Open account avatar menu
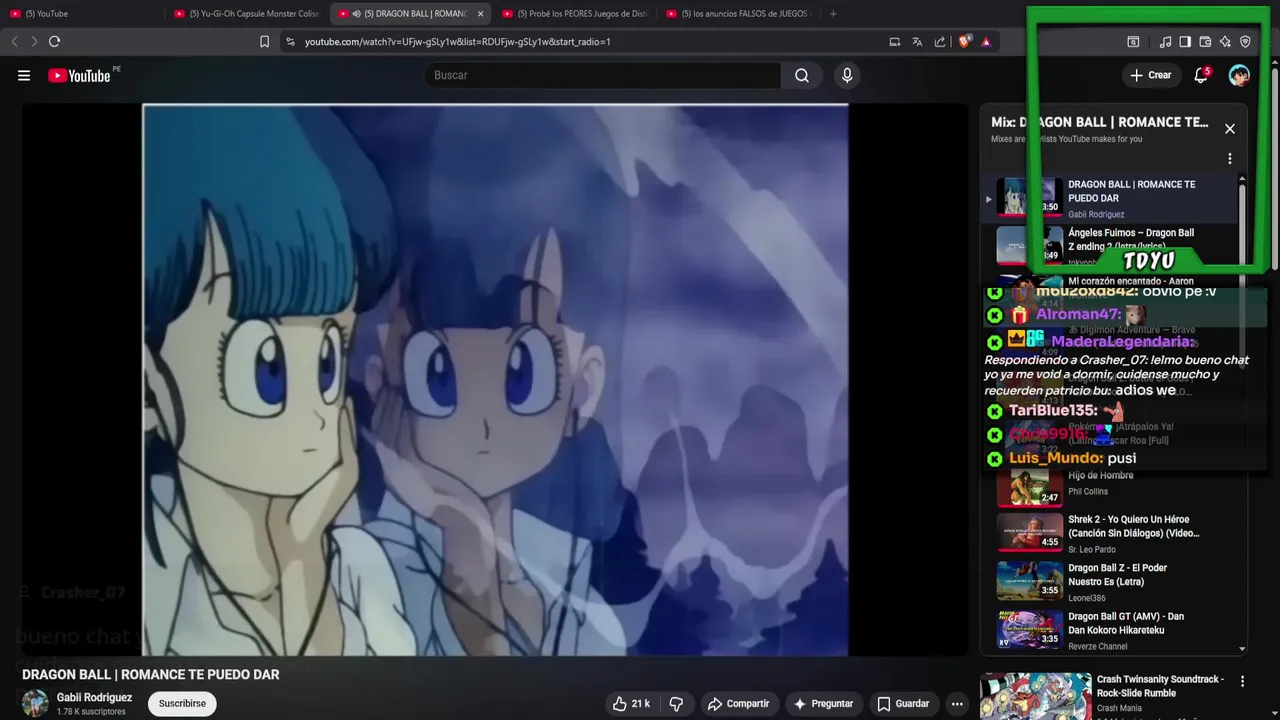Viewport: 1280px width, 720px height. [1239, 75]
